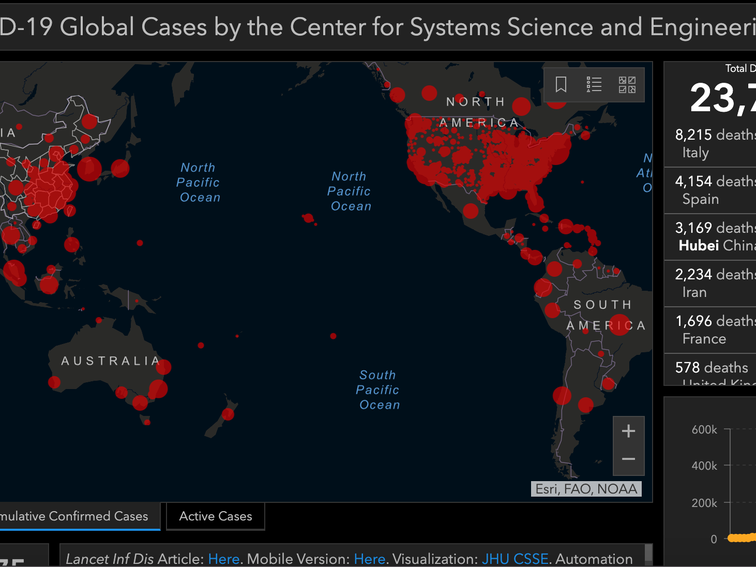Open the Lancet article Here link
This screenshot has width=756, height=567.
point(224,559)
